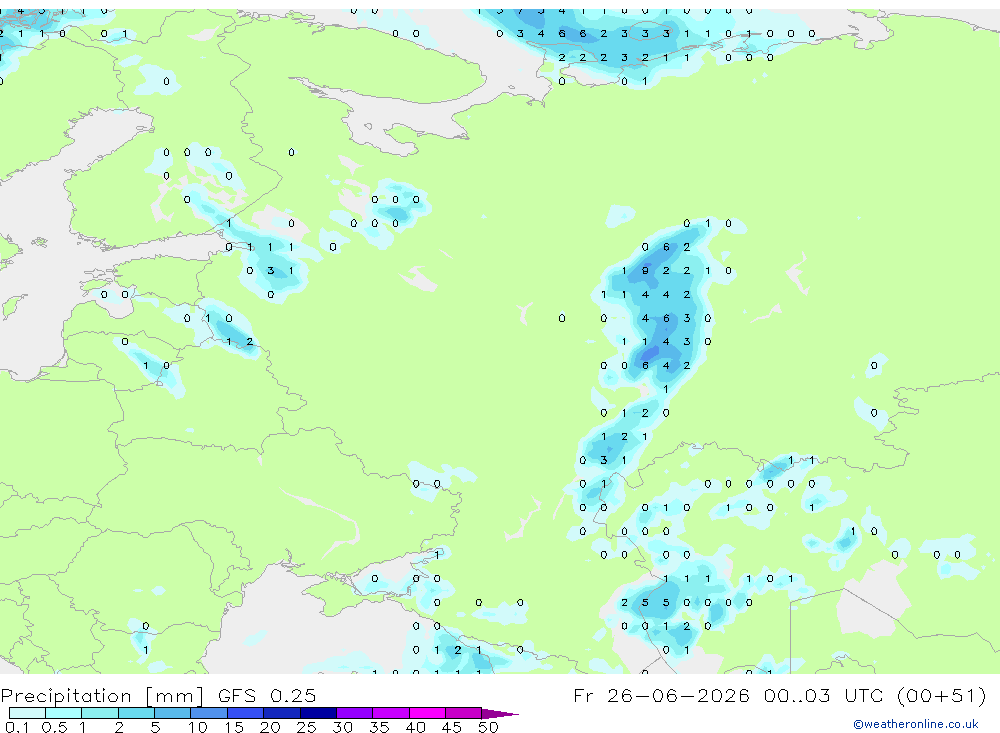Click the '30' legend scale label
1000x733 pixels.
click(x=342, y=727)
